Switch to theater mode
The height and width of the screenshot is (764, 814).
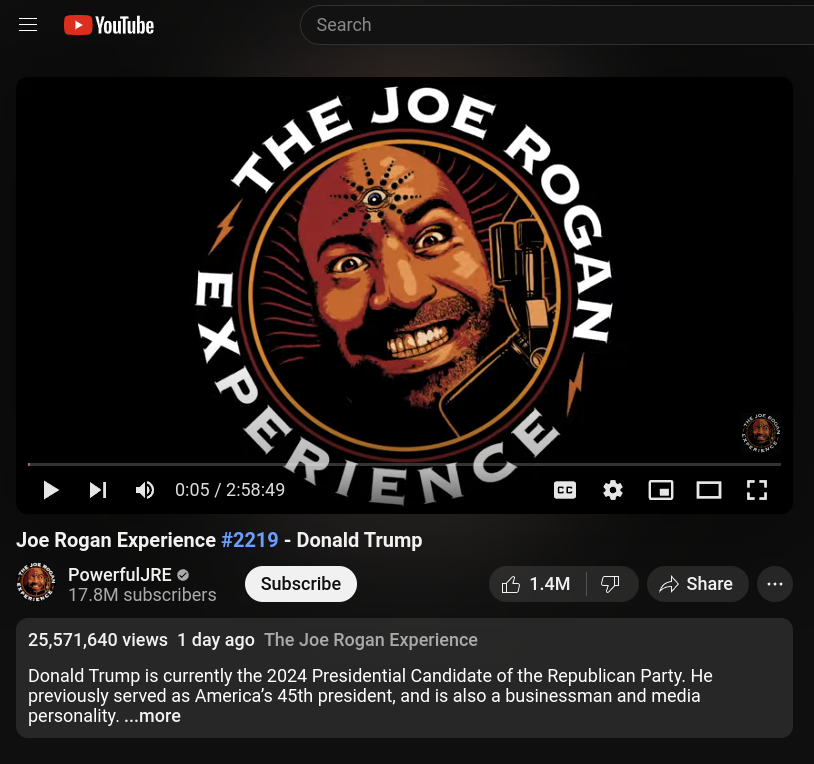(x=709, y=490)
